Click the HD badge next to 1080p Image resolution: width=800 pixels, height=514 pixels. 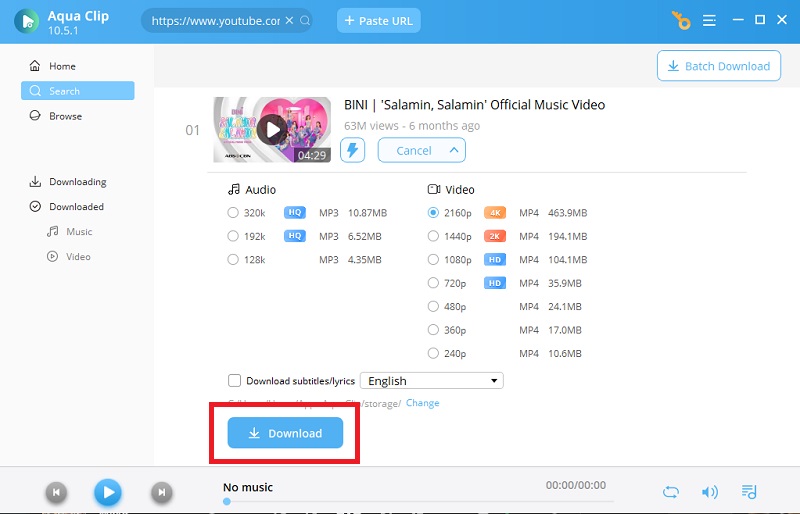(495, 260)
